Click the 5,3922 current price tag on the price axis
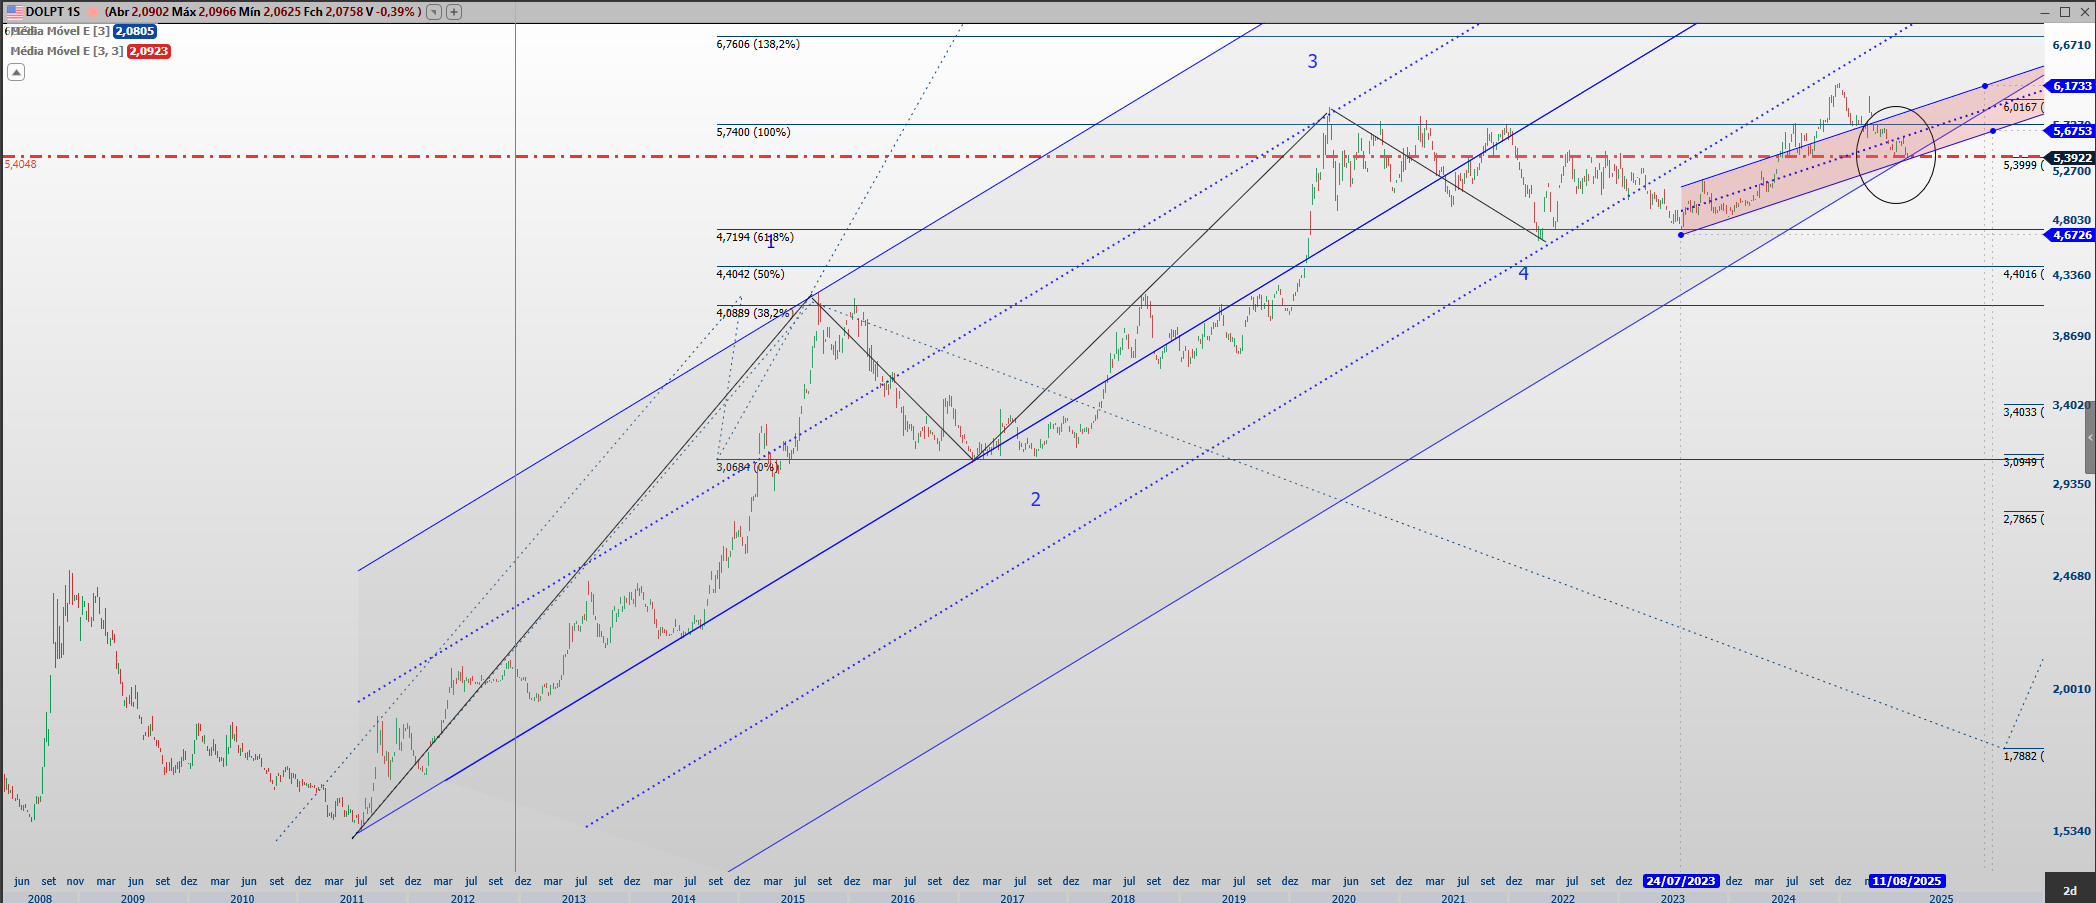The height and width of the screenshot is (903, 2096). pos(2071,158)
